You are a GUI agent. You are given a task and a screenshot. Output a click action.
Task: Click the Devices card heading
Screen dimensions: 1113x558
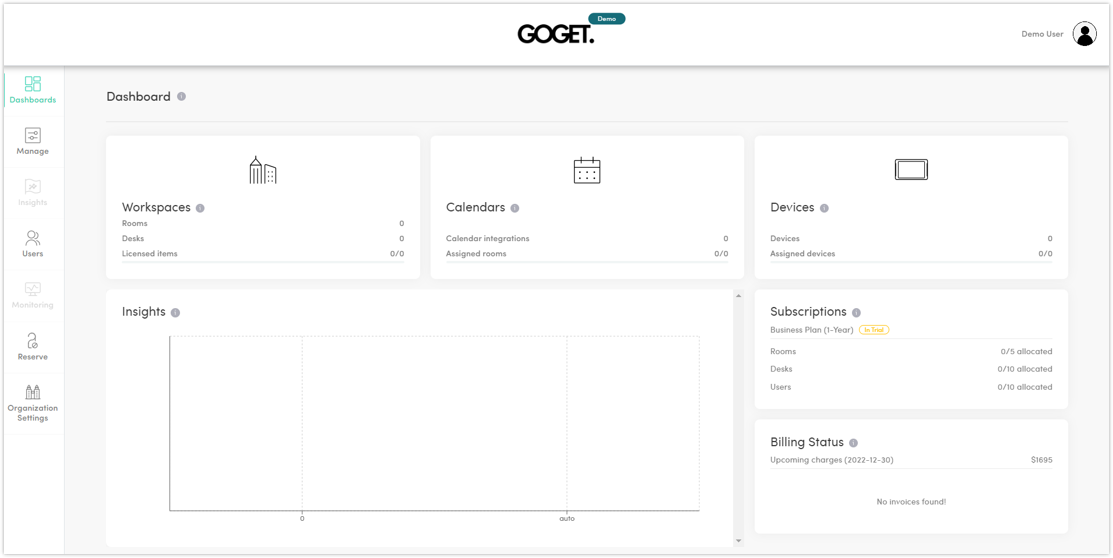click(x=792, y=207)
